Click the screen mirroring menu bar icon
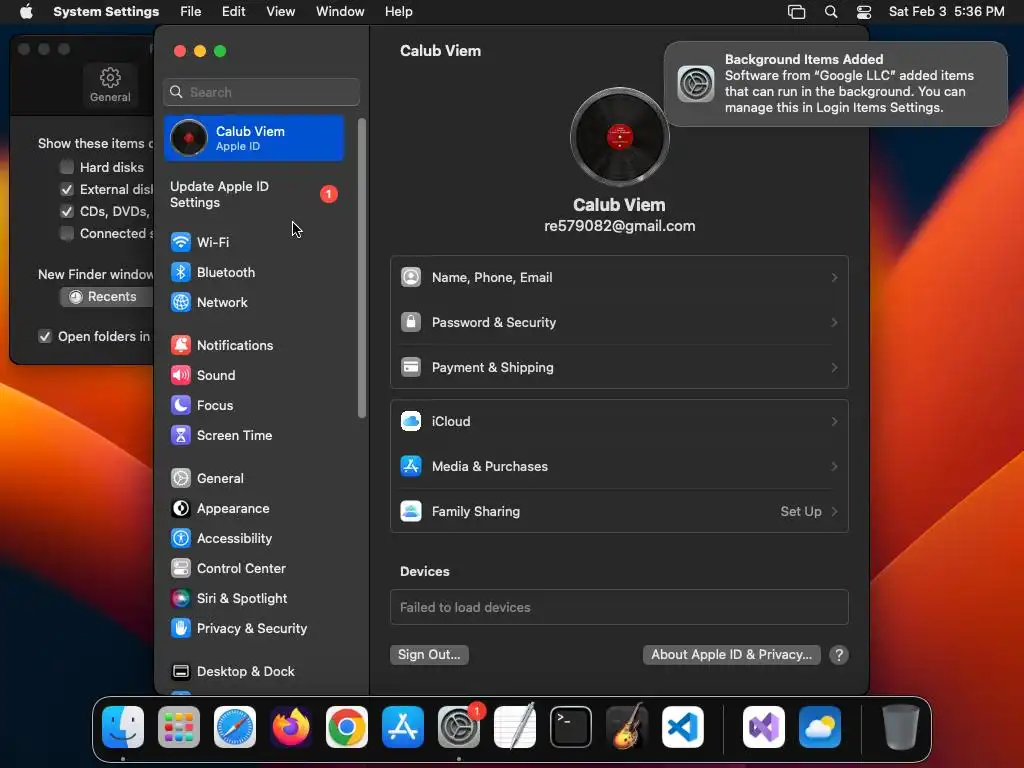Image resolution: width=1024 pixels, height=768 pixels. click(797, 12)
